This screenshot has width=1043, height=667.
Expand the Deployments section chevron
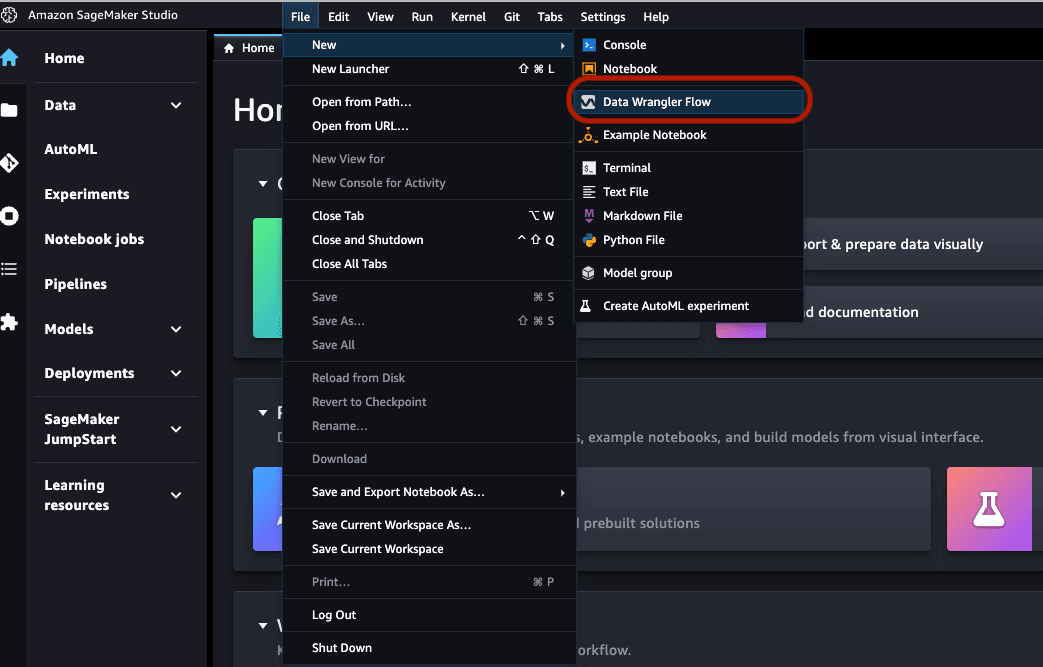pos(176,374)
